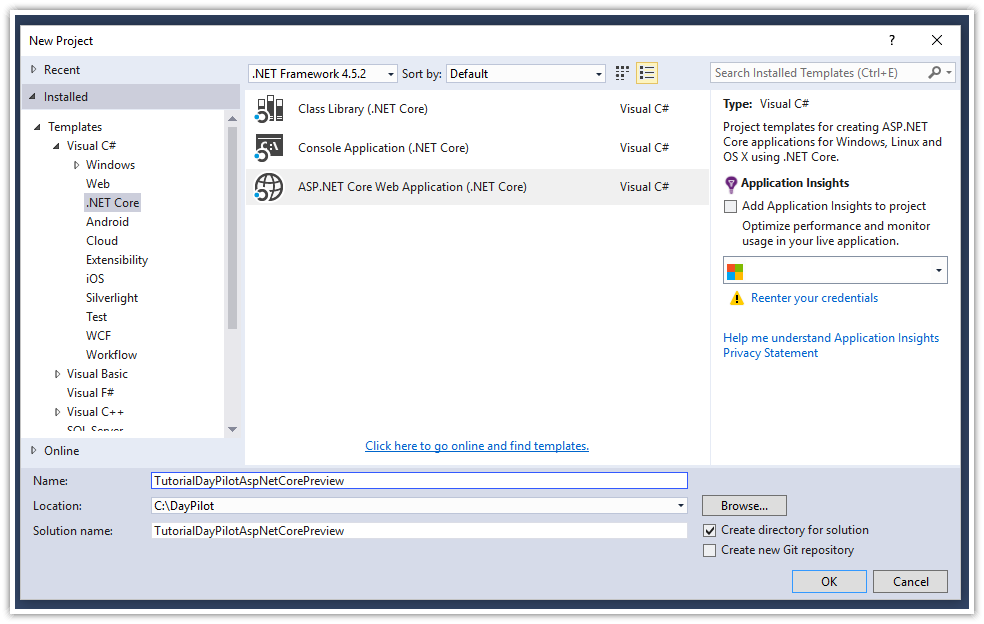Click the search magnifier icon

(x=934, y=73)
